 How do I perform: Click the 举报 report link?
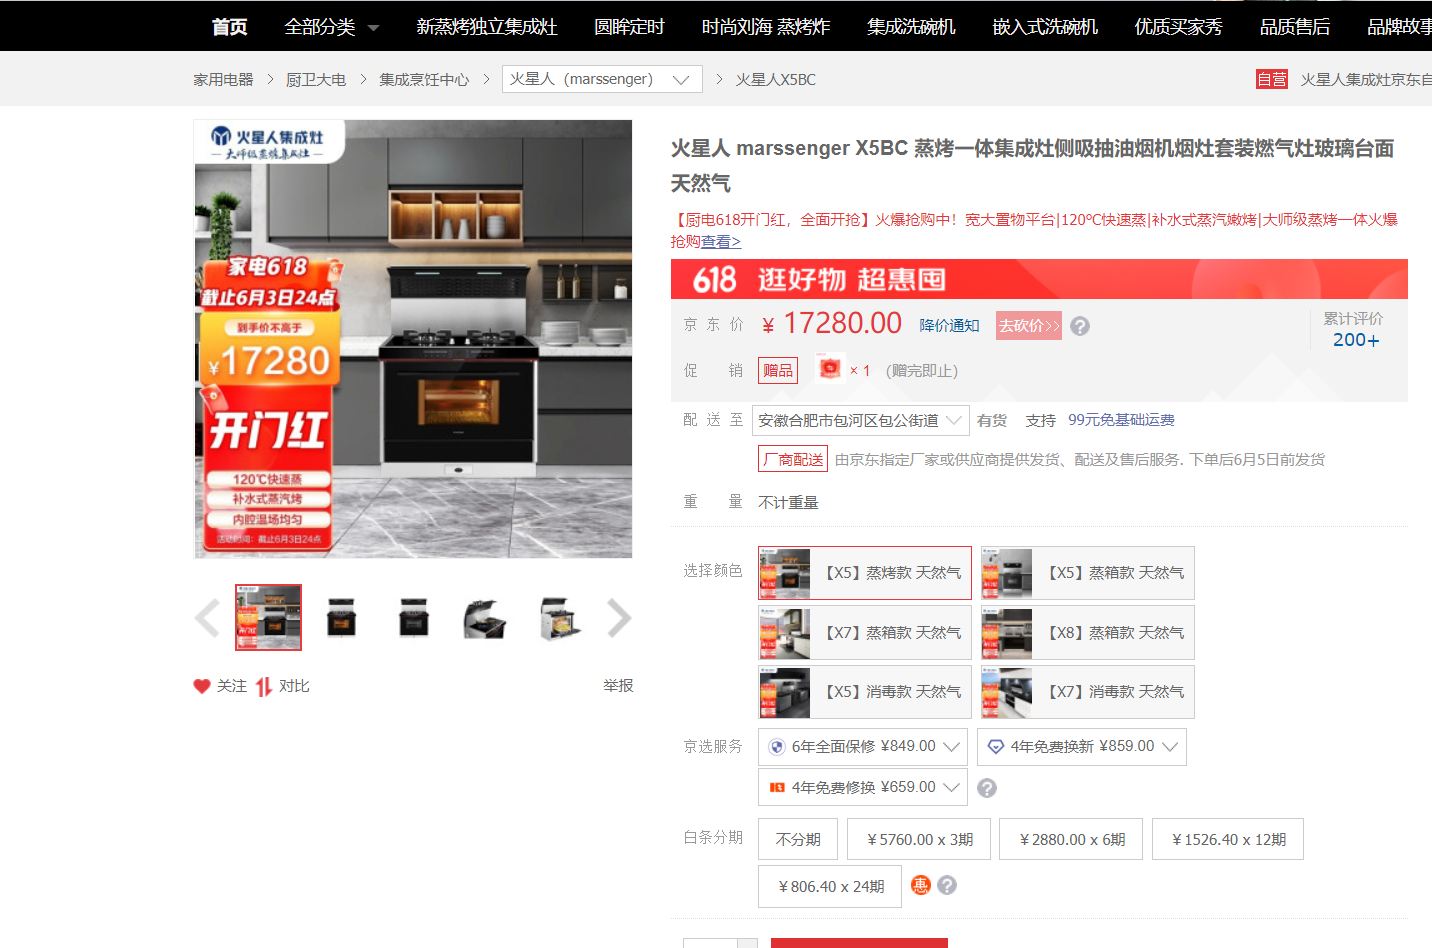coord(618,686)
